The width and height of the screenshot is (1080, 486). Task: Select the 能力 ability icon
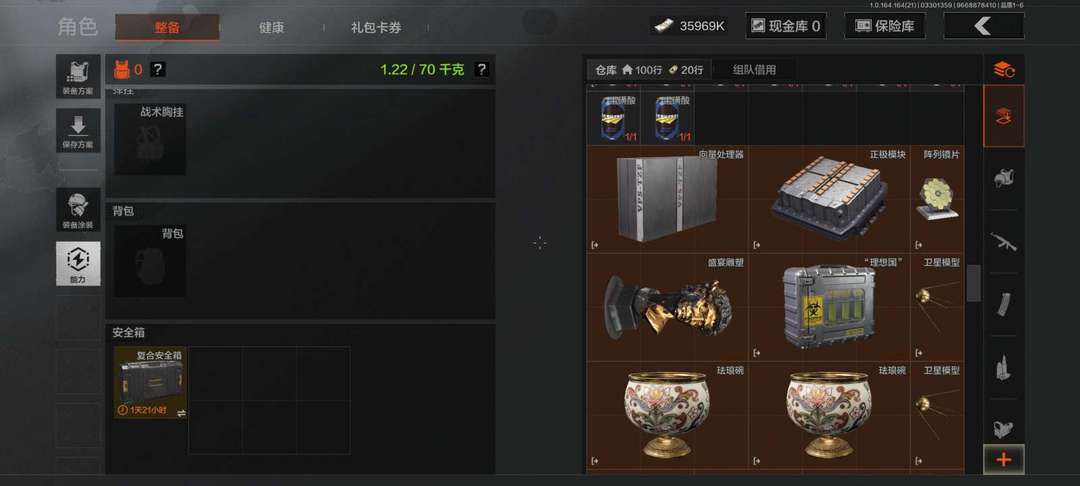coord(78,264)
